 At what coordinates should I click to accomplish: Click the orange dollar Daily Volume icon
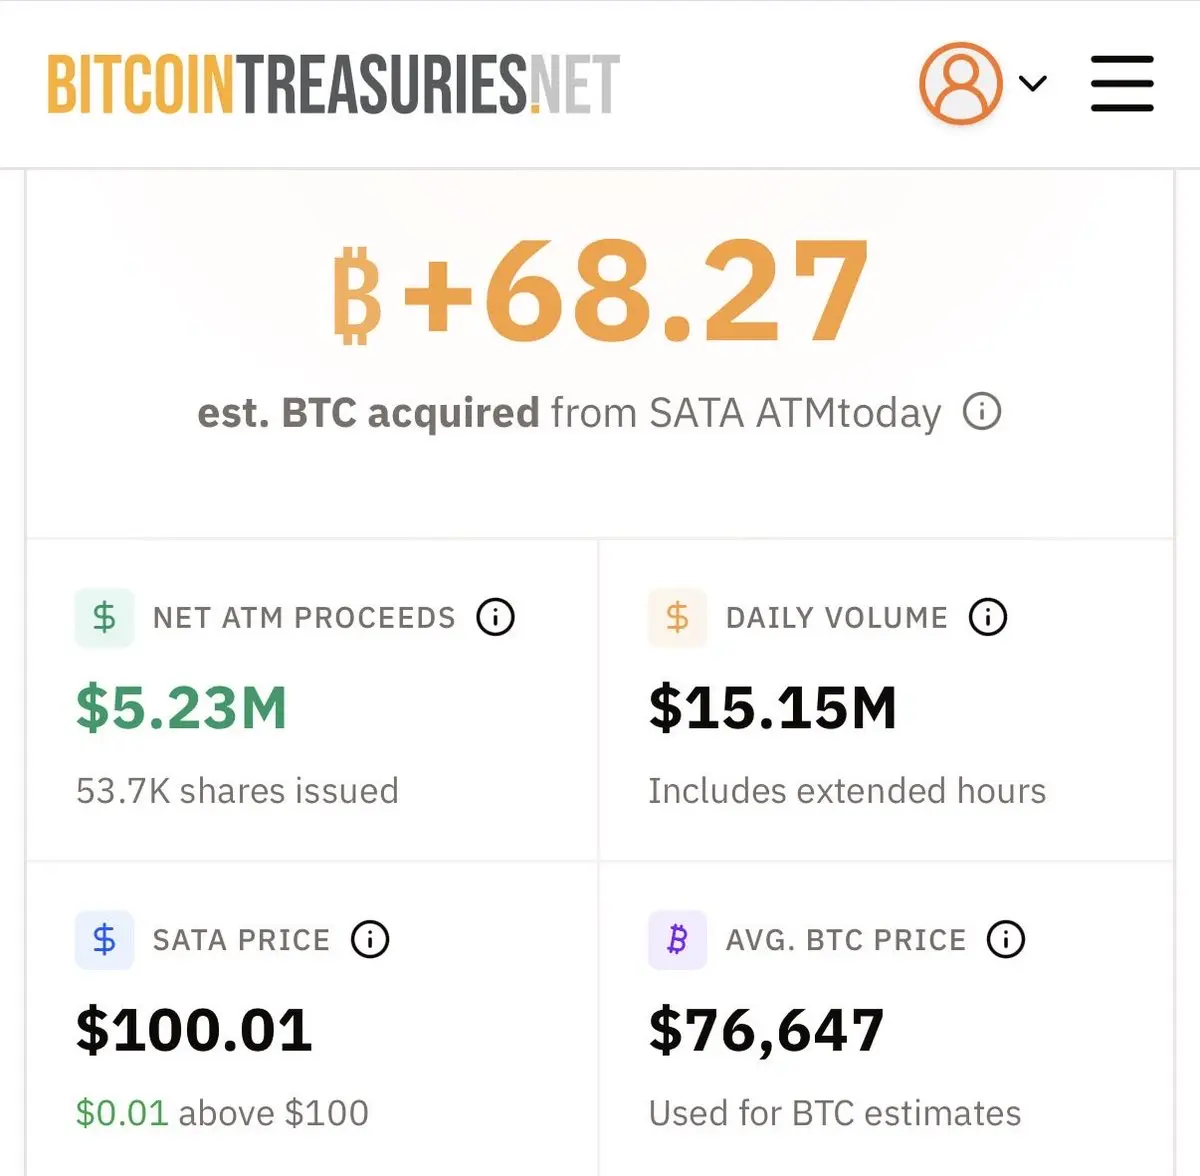(x=677, y=617)
